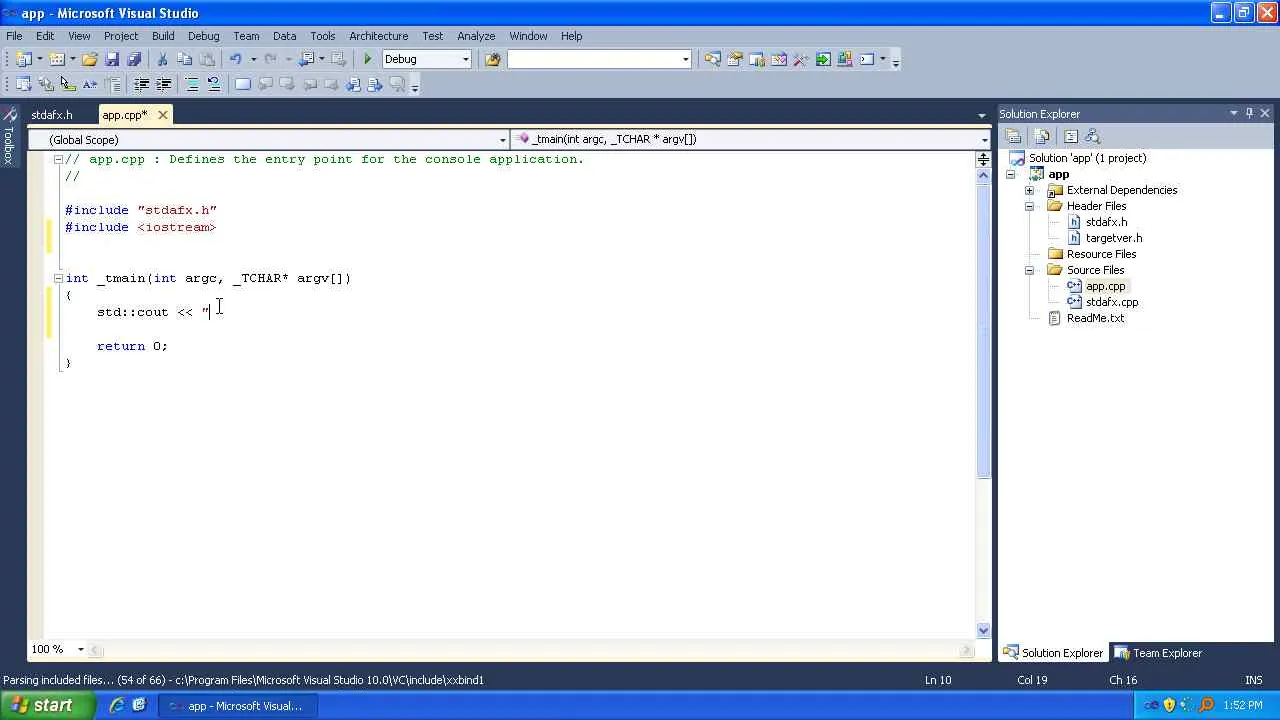Click the Save All icon

click(x=134, y=59)
